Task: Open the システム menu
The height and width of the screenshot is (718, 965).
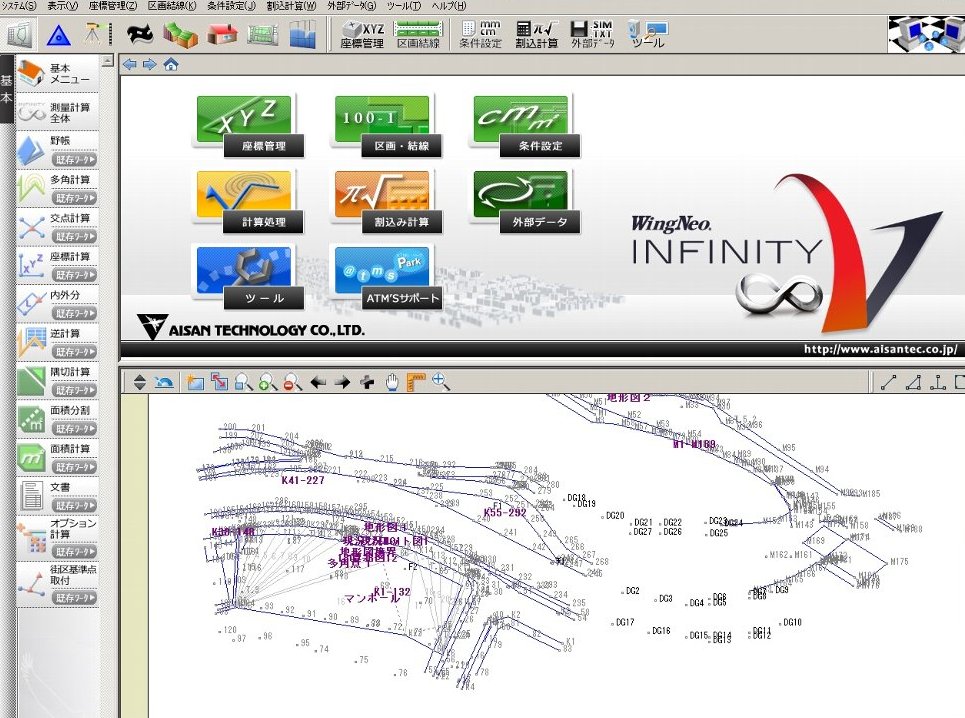Action: [x=18, y=6]
